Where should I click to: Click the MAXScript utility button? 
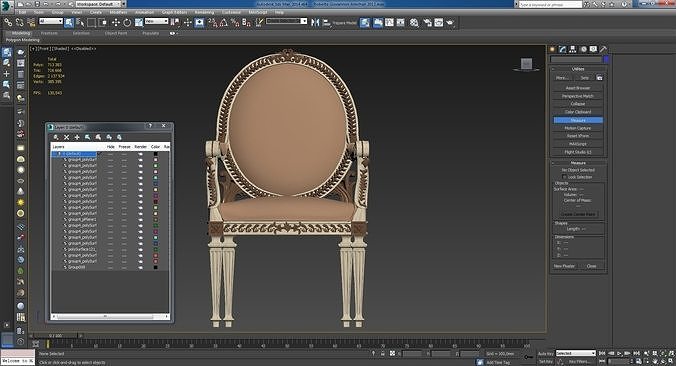click(x=578, y=144)
